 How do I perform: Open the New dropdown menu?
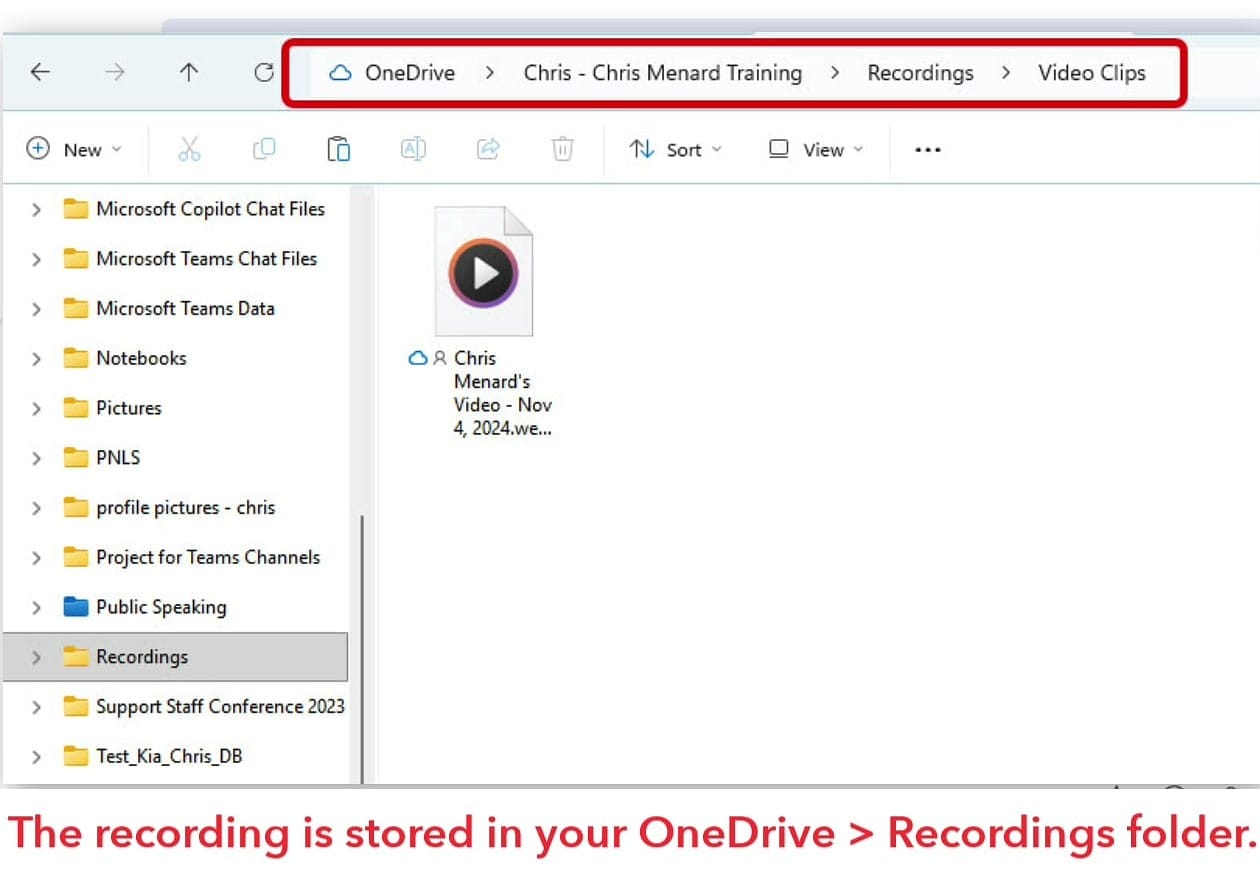pos(74,149)
